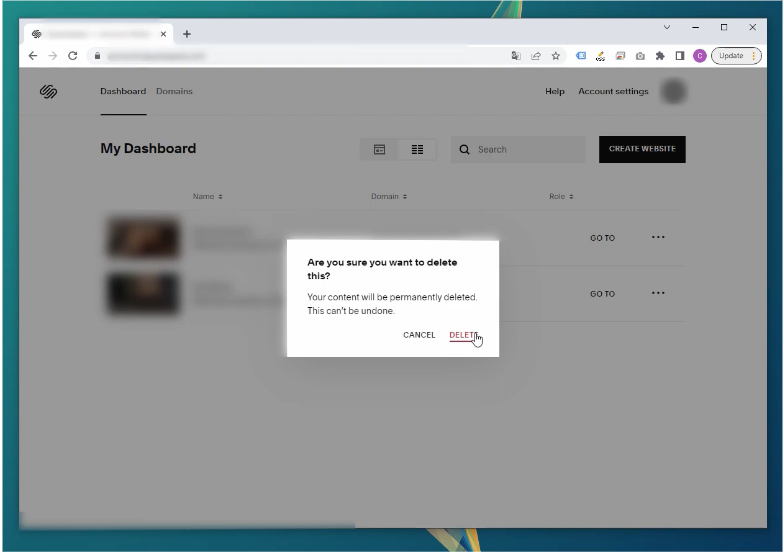Open the blue extension icon in the toolbar
784x555 pixels.
(x=581, y=56)
